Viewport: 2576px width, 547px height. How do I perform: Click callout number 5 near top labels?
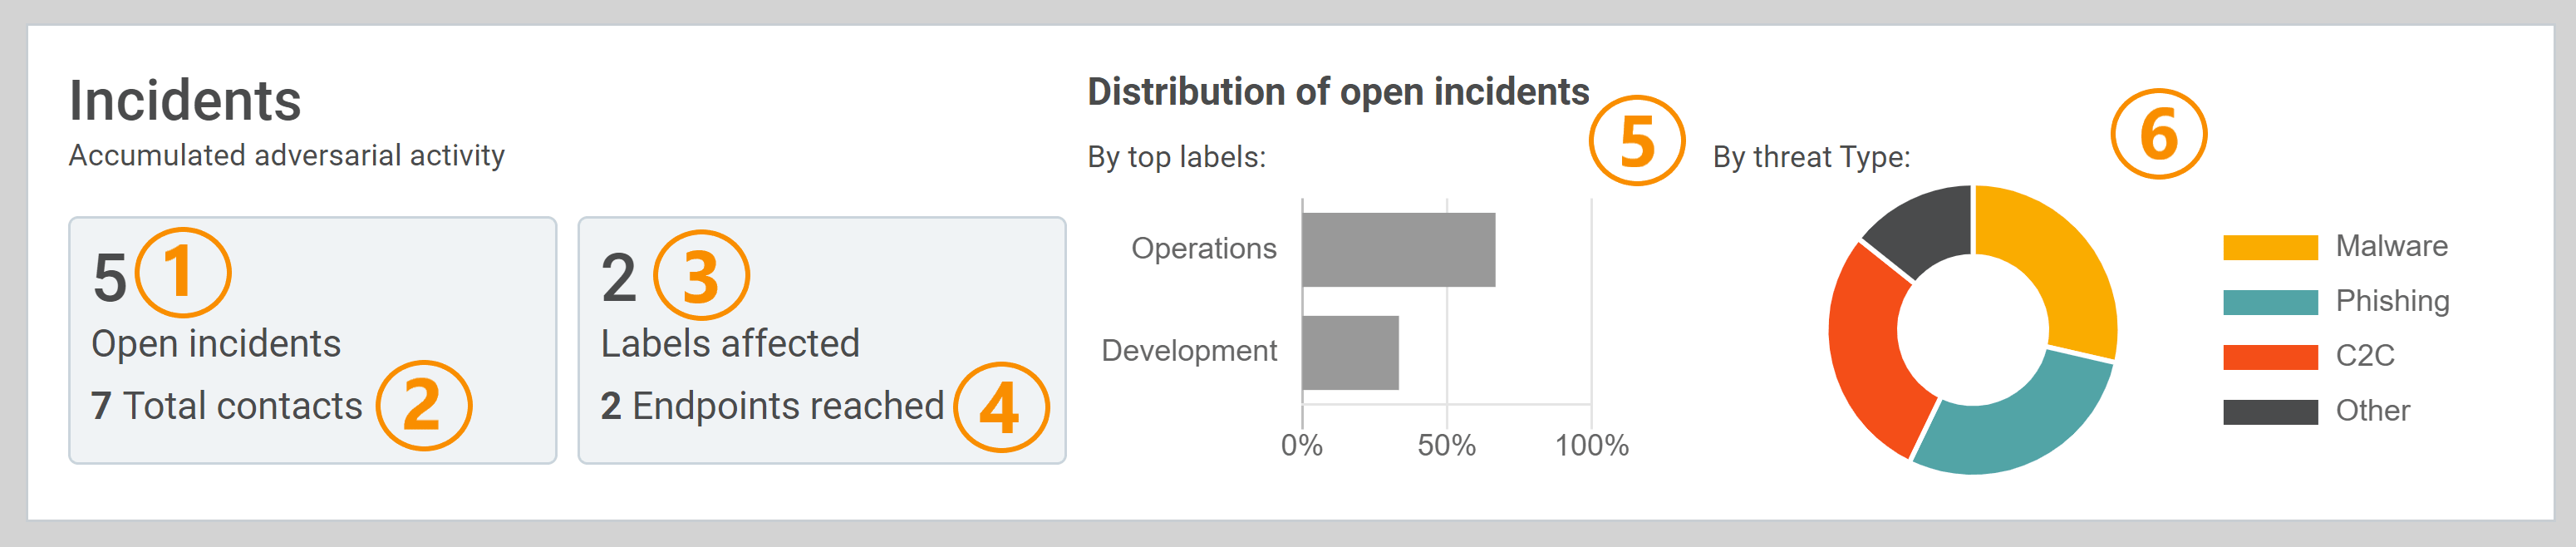pyautogui.click(x=1636, y=141)
